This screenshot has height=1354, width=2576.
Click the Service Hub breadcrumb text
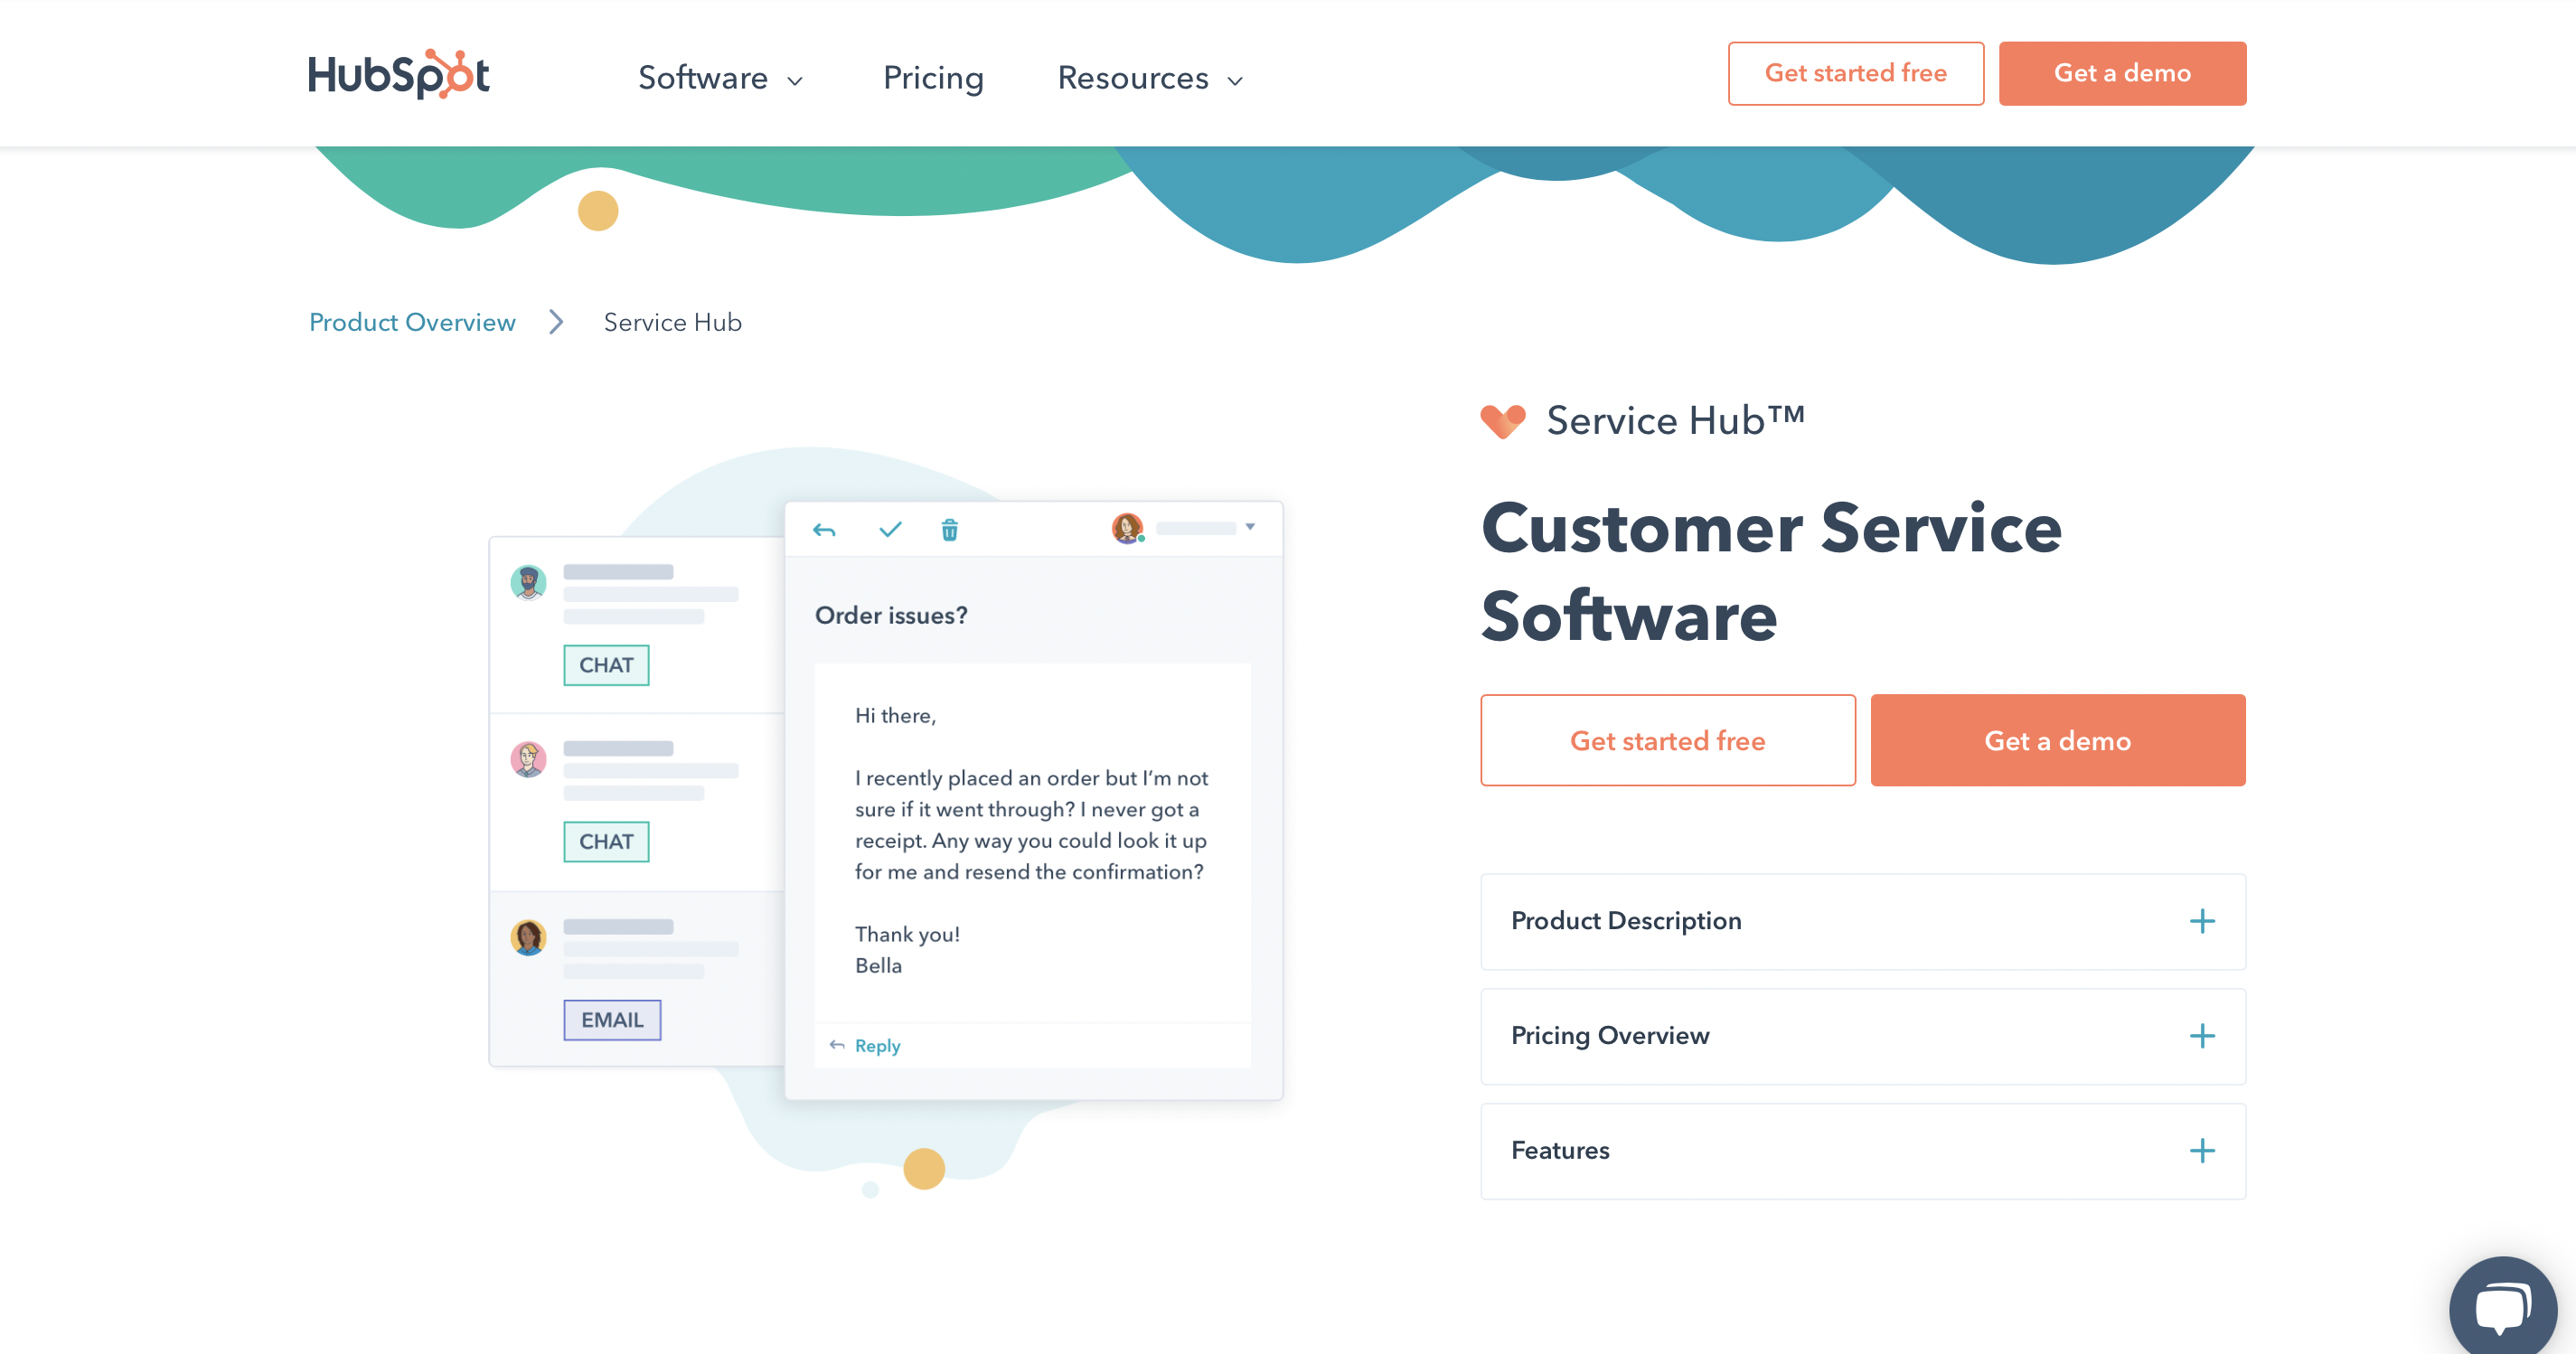tap(672, 322)
